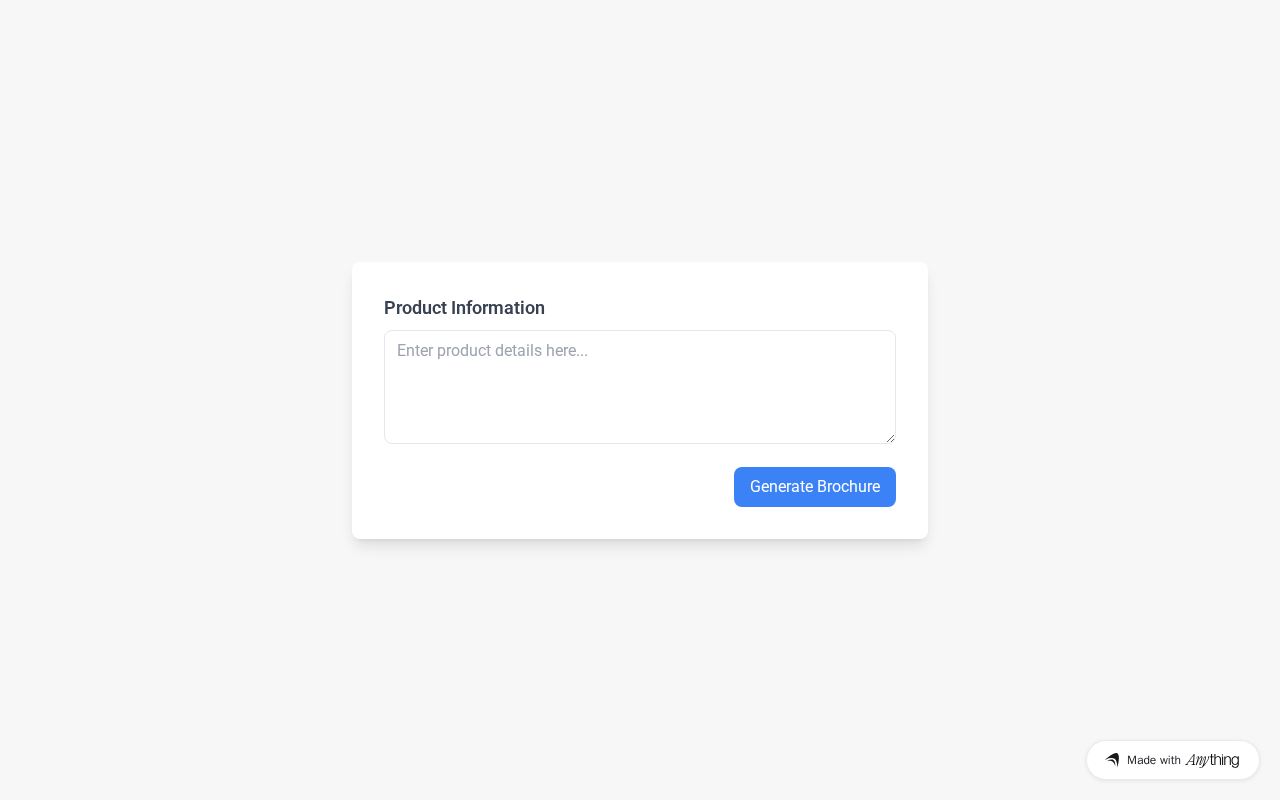
Task: Click the Anything wordmark in the badge
Action: 1212,760
